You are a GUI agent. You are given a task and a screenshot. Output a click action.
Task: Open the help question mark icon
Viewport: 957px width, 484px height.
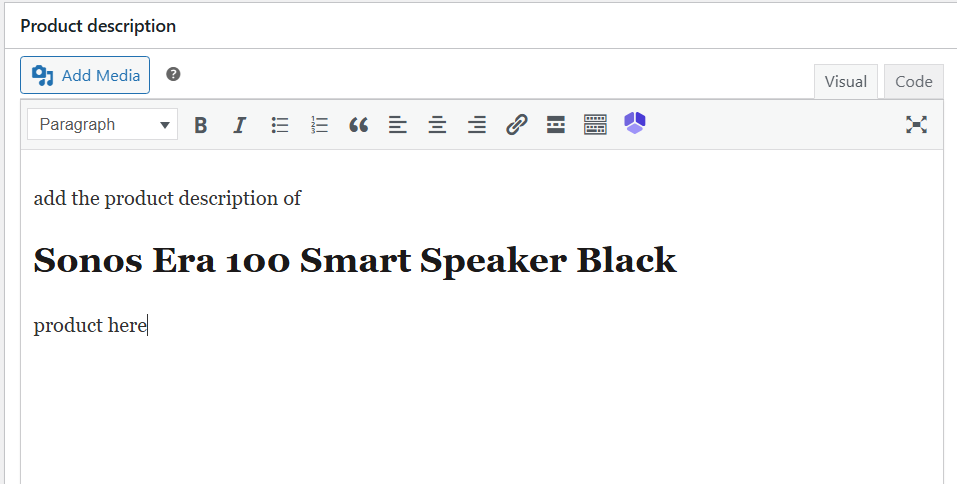coord(173,74)
